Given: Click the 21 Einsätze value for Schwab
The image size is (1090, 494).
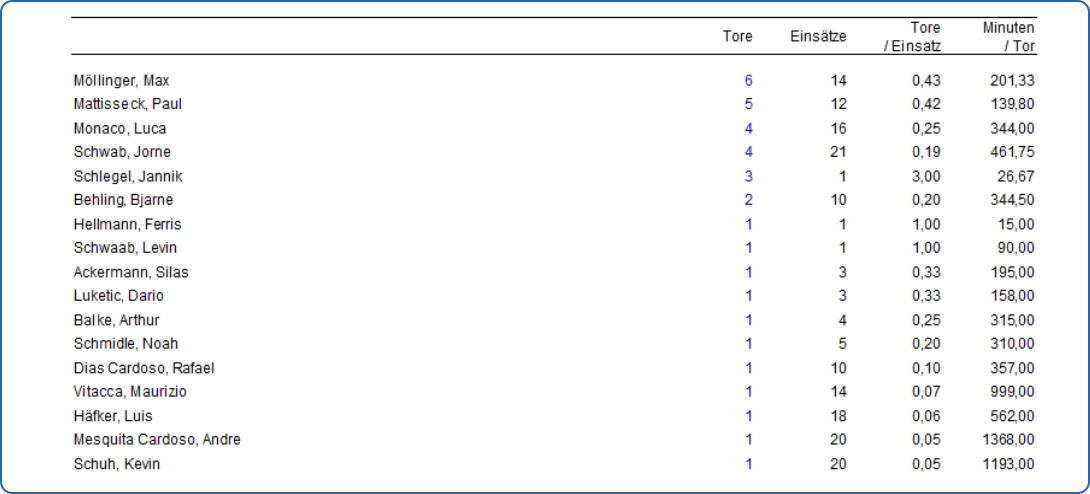Looking at the screenshot, I should point(839,152).
